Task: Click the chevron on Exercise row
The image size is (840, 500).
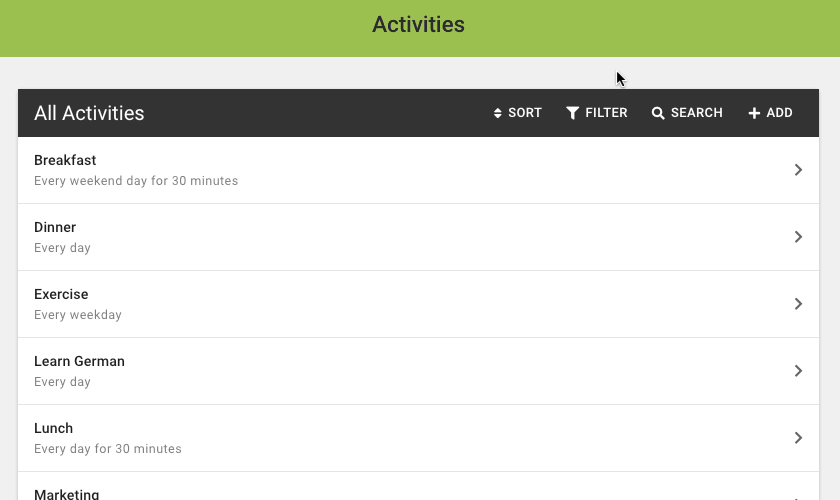Action: point(798,304)
